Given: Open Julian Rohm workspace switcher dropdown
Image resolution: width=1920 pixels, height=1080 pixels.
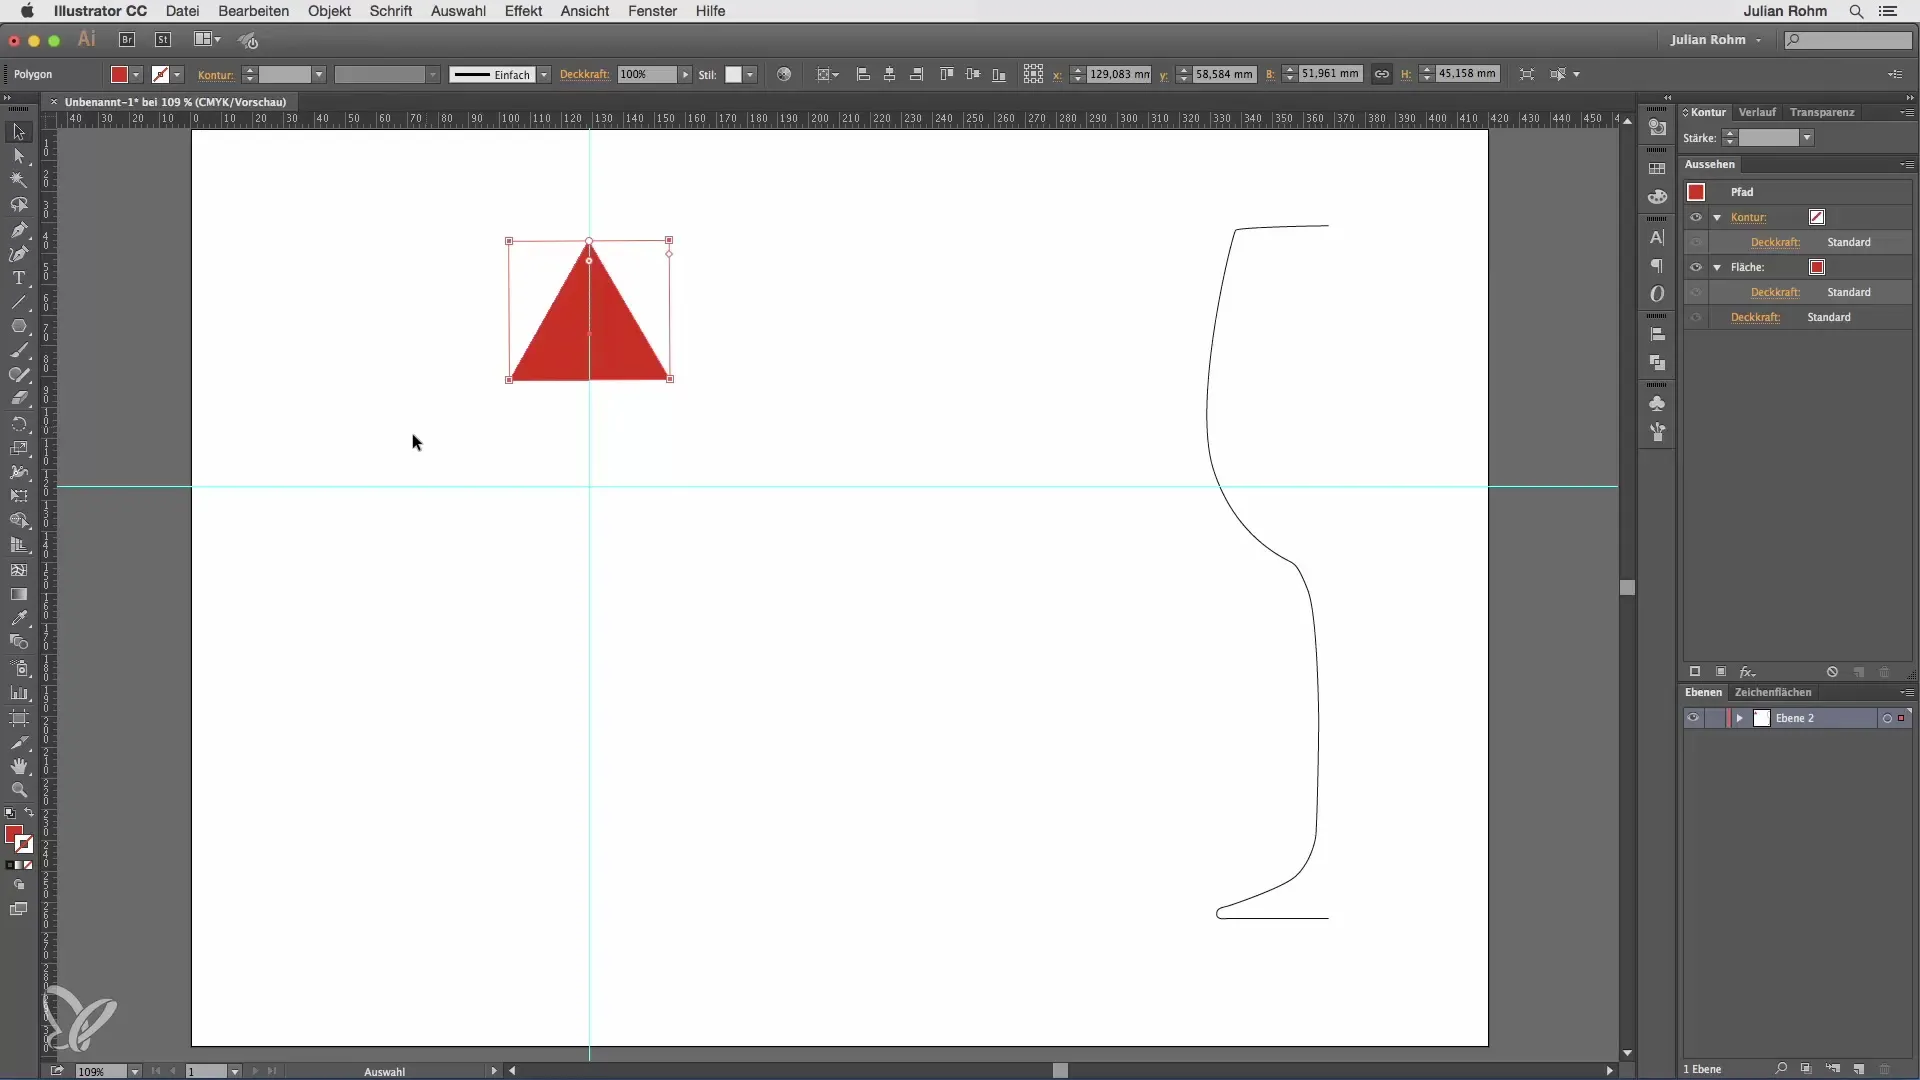Looking at the screenshot, I should click(x=1716, y=40).
